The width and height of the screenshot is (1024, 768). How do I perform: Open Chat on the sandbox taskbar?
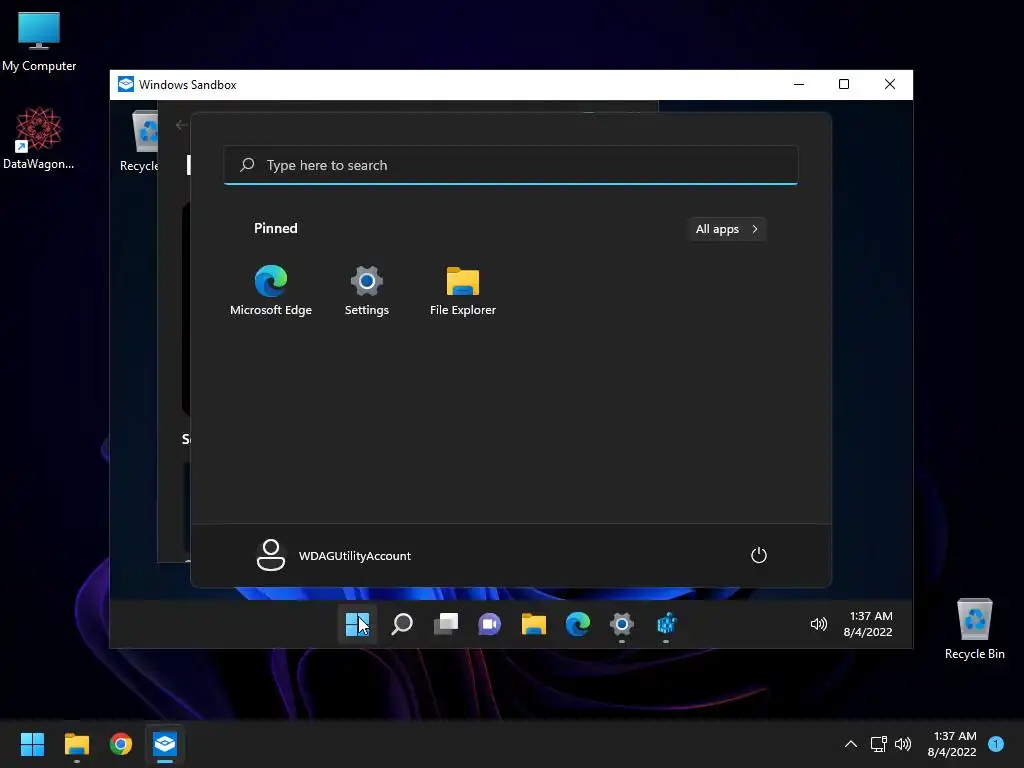coord(490,624)
